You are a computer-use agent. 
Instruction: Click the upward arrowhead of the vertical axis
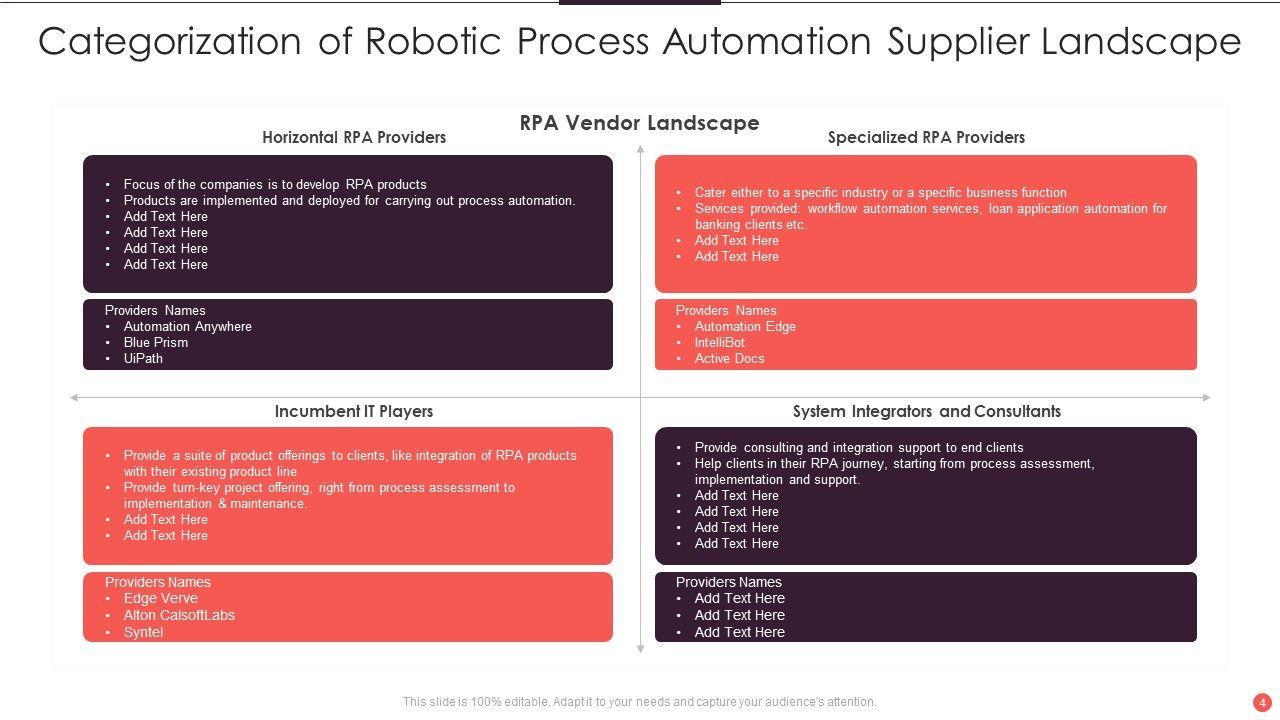[641, 150]
